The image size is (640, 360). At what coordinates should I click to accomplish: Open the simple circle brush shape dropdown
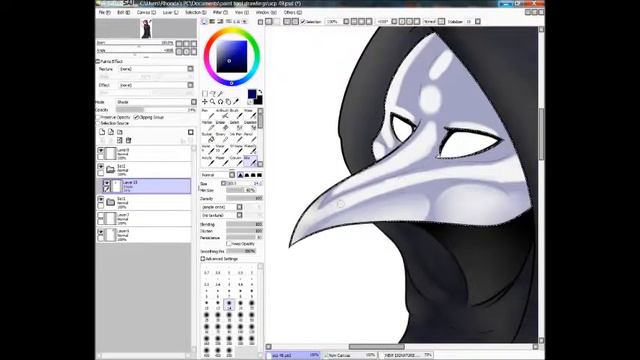(240, 207)
